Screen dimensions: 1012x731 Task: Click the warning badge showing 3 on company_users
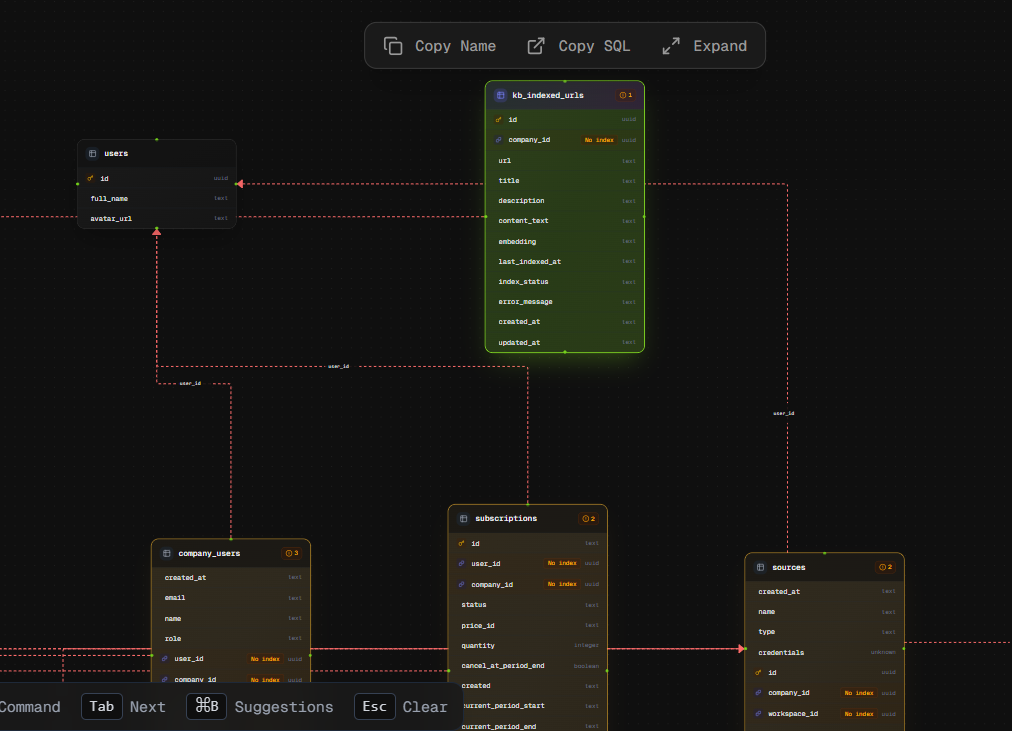(x=293, y=552)
